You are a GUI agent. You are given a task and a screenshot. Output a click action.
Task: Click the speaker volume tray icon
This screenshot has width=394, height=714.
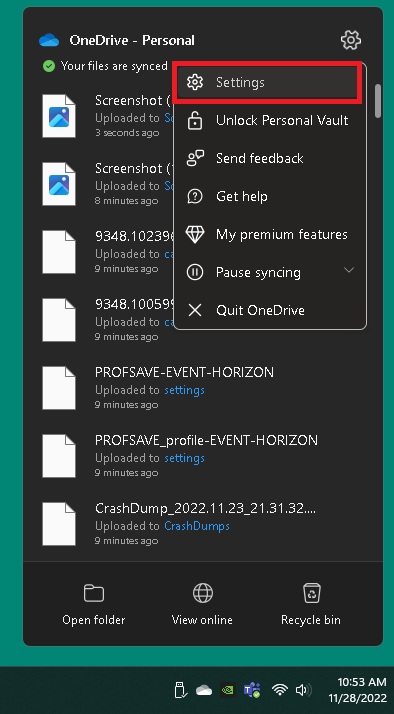(304, 690)
